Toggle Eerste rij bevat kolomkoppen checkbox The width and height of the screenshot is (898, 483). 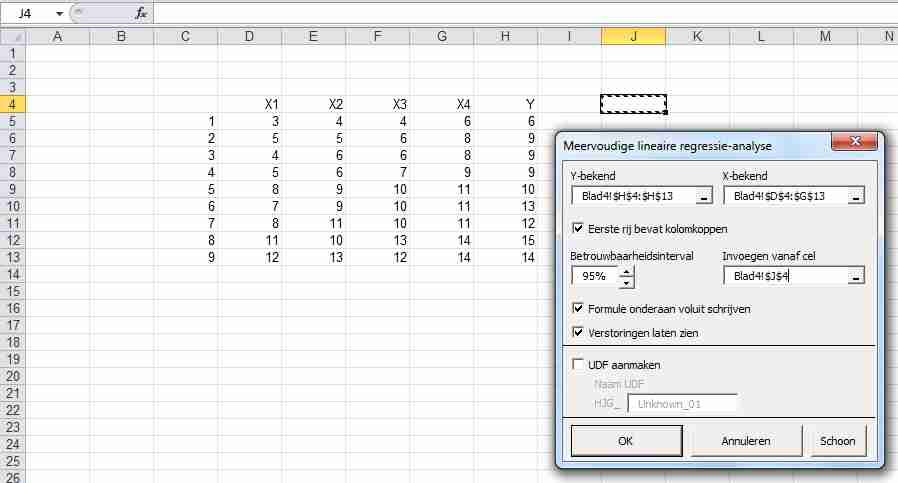(x=577, y=228)
